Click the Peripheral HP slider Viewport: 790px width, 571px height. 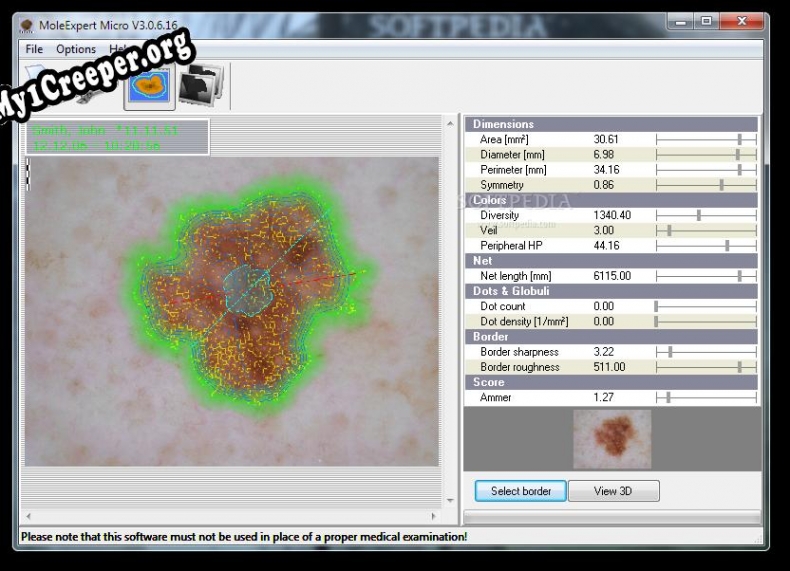click(727, 245)
